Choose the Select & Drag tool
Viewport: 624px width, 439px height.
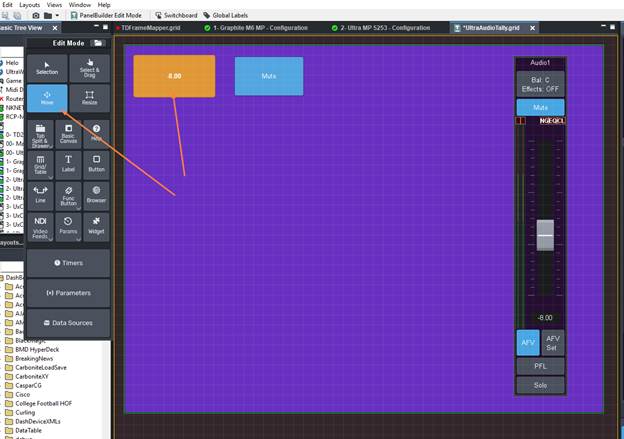(x=90, y=68)
